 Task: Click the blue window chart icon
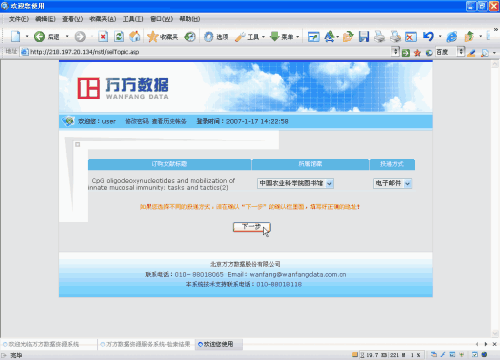point(313,36)
